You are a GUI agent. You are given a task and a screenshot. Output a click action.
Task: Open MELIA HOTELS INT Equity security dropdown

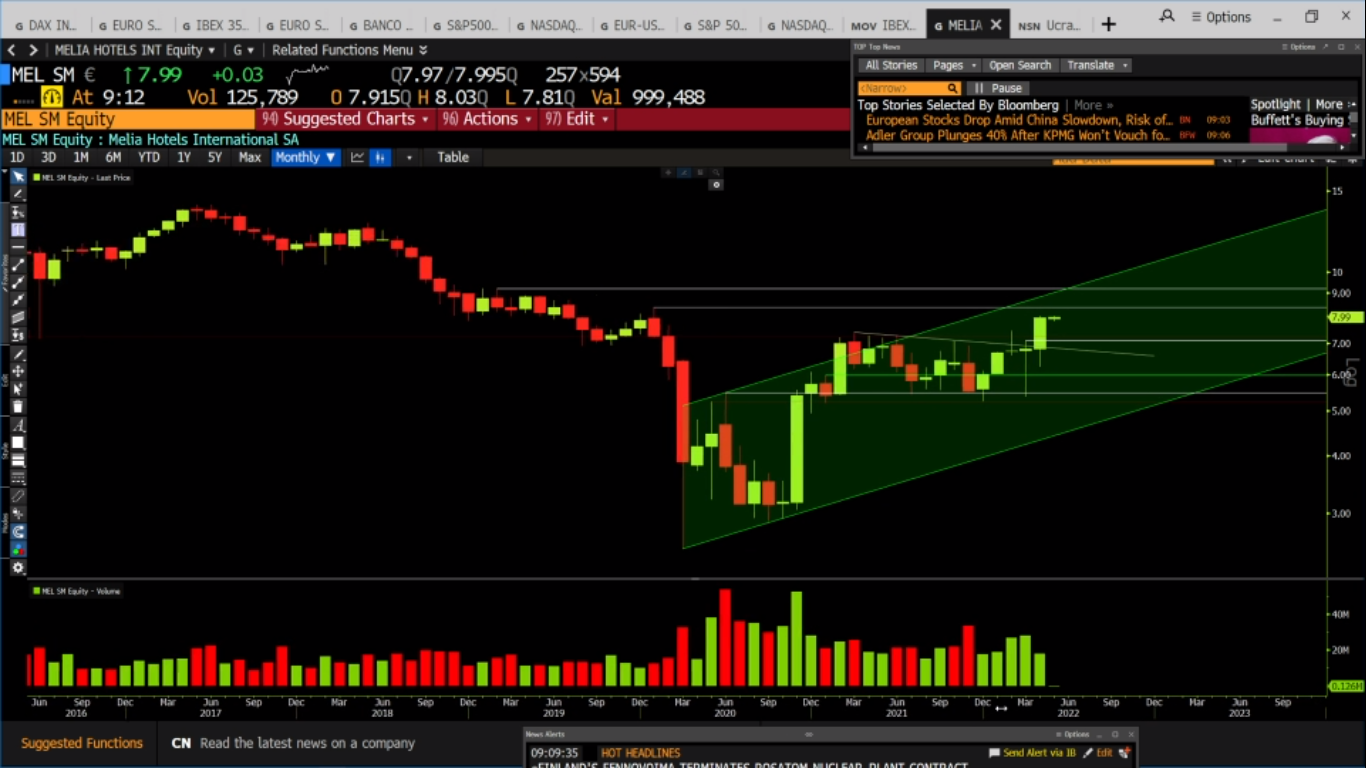click(135, 50)
